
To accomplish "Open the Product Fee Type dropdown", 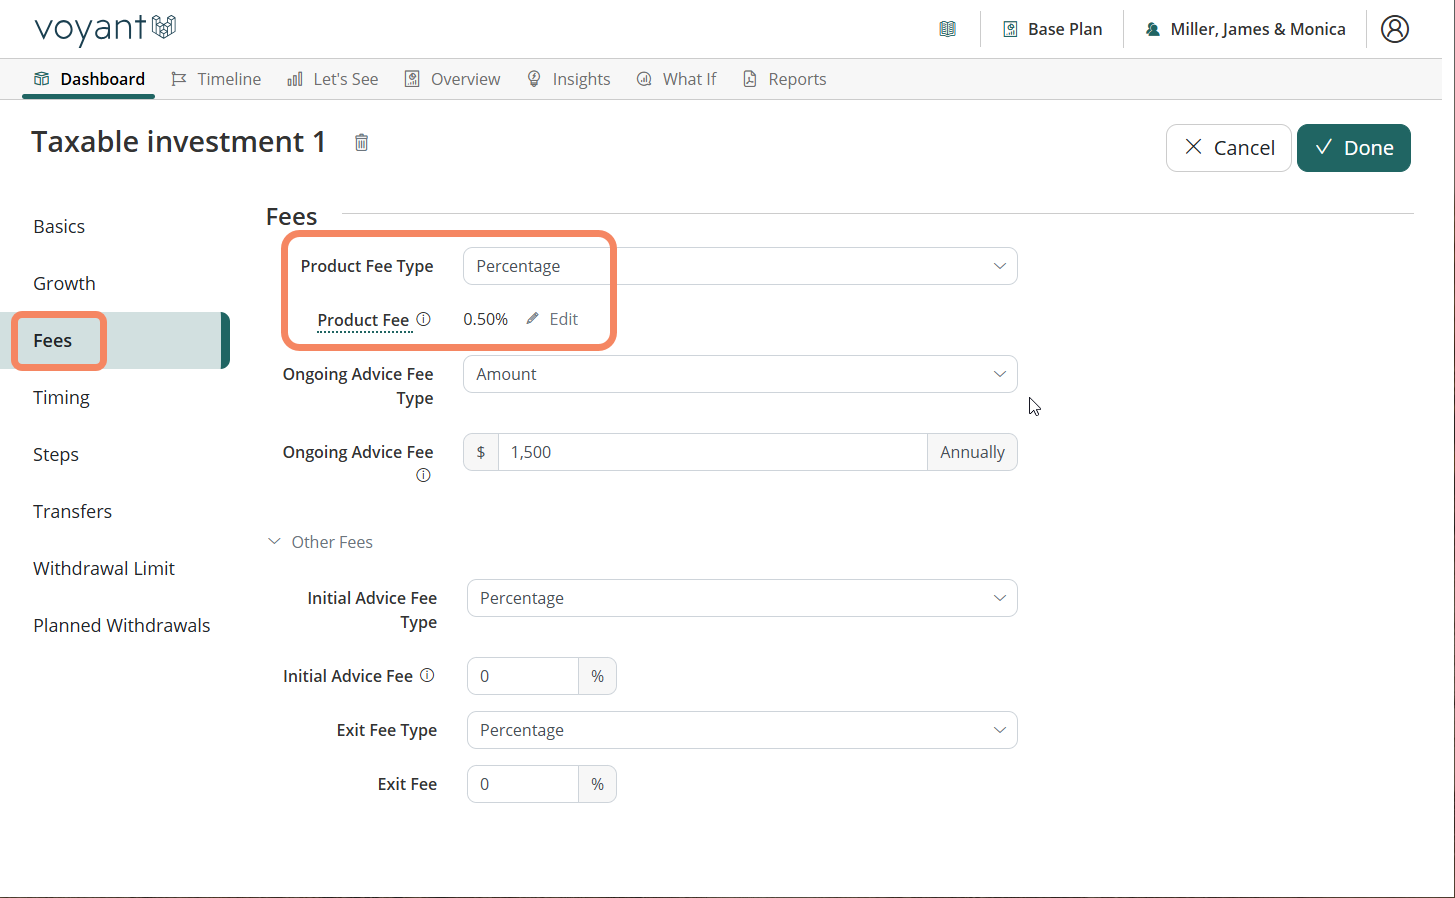I will click(x=740, y=266).
